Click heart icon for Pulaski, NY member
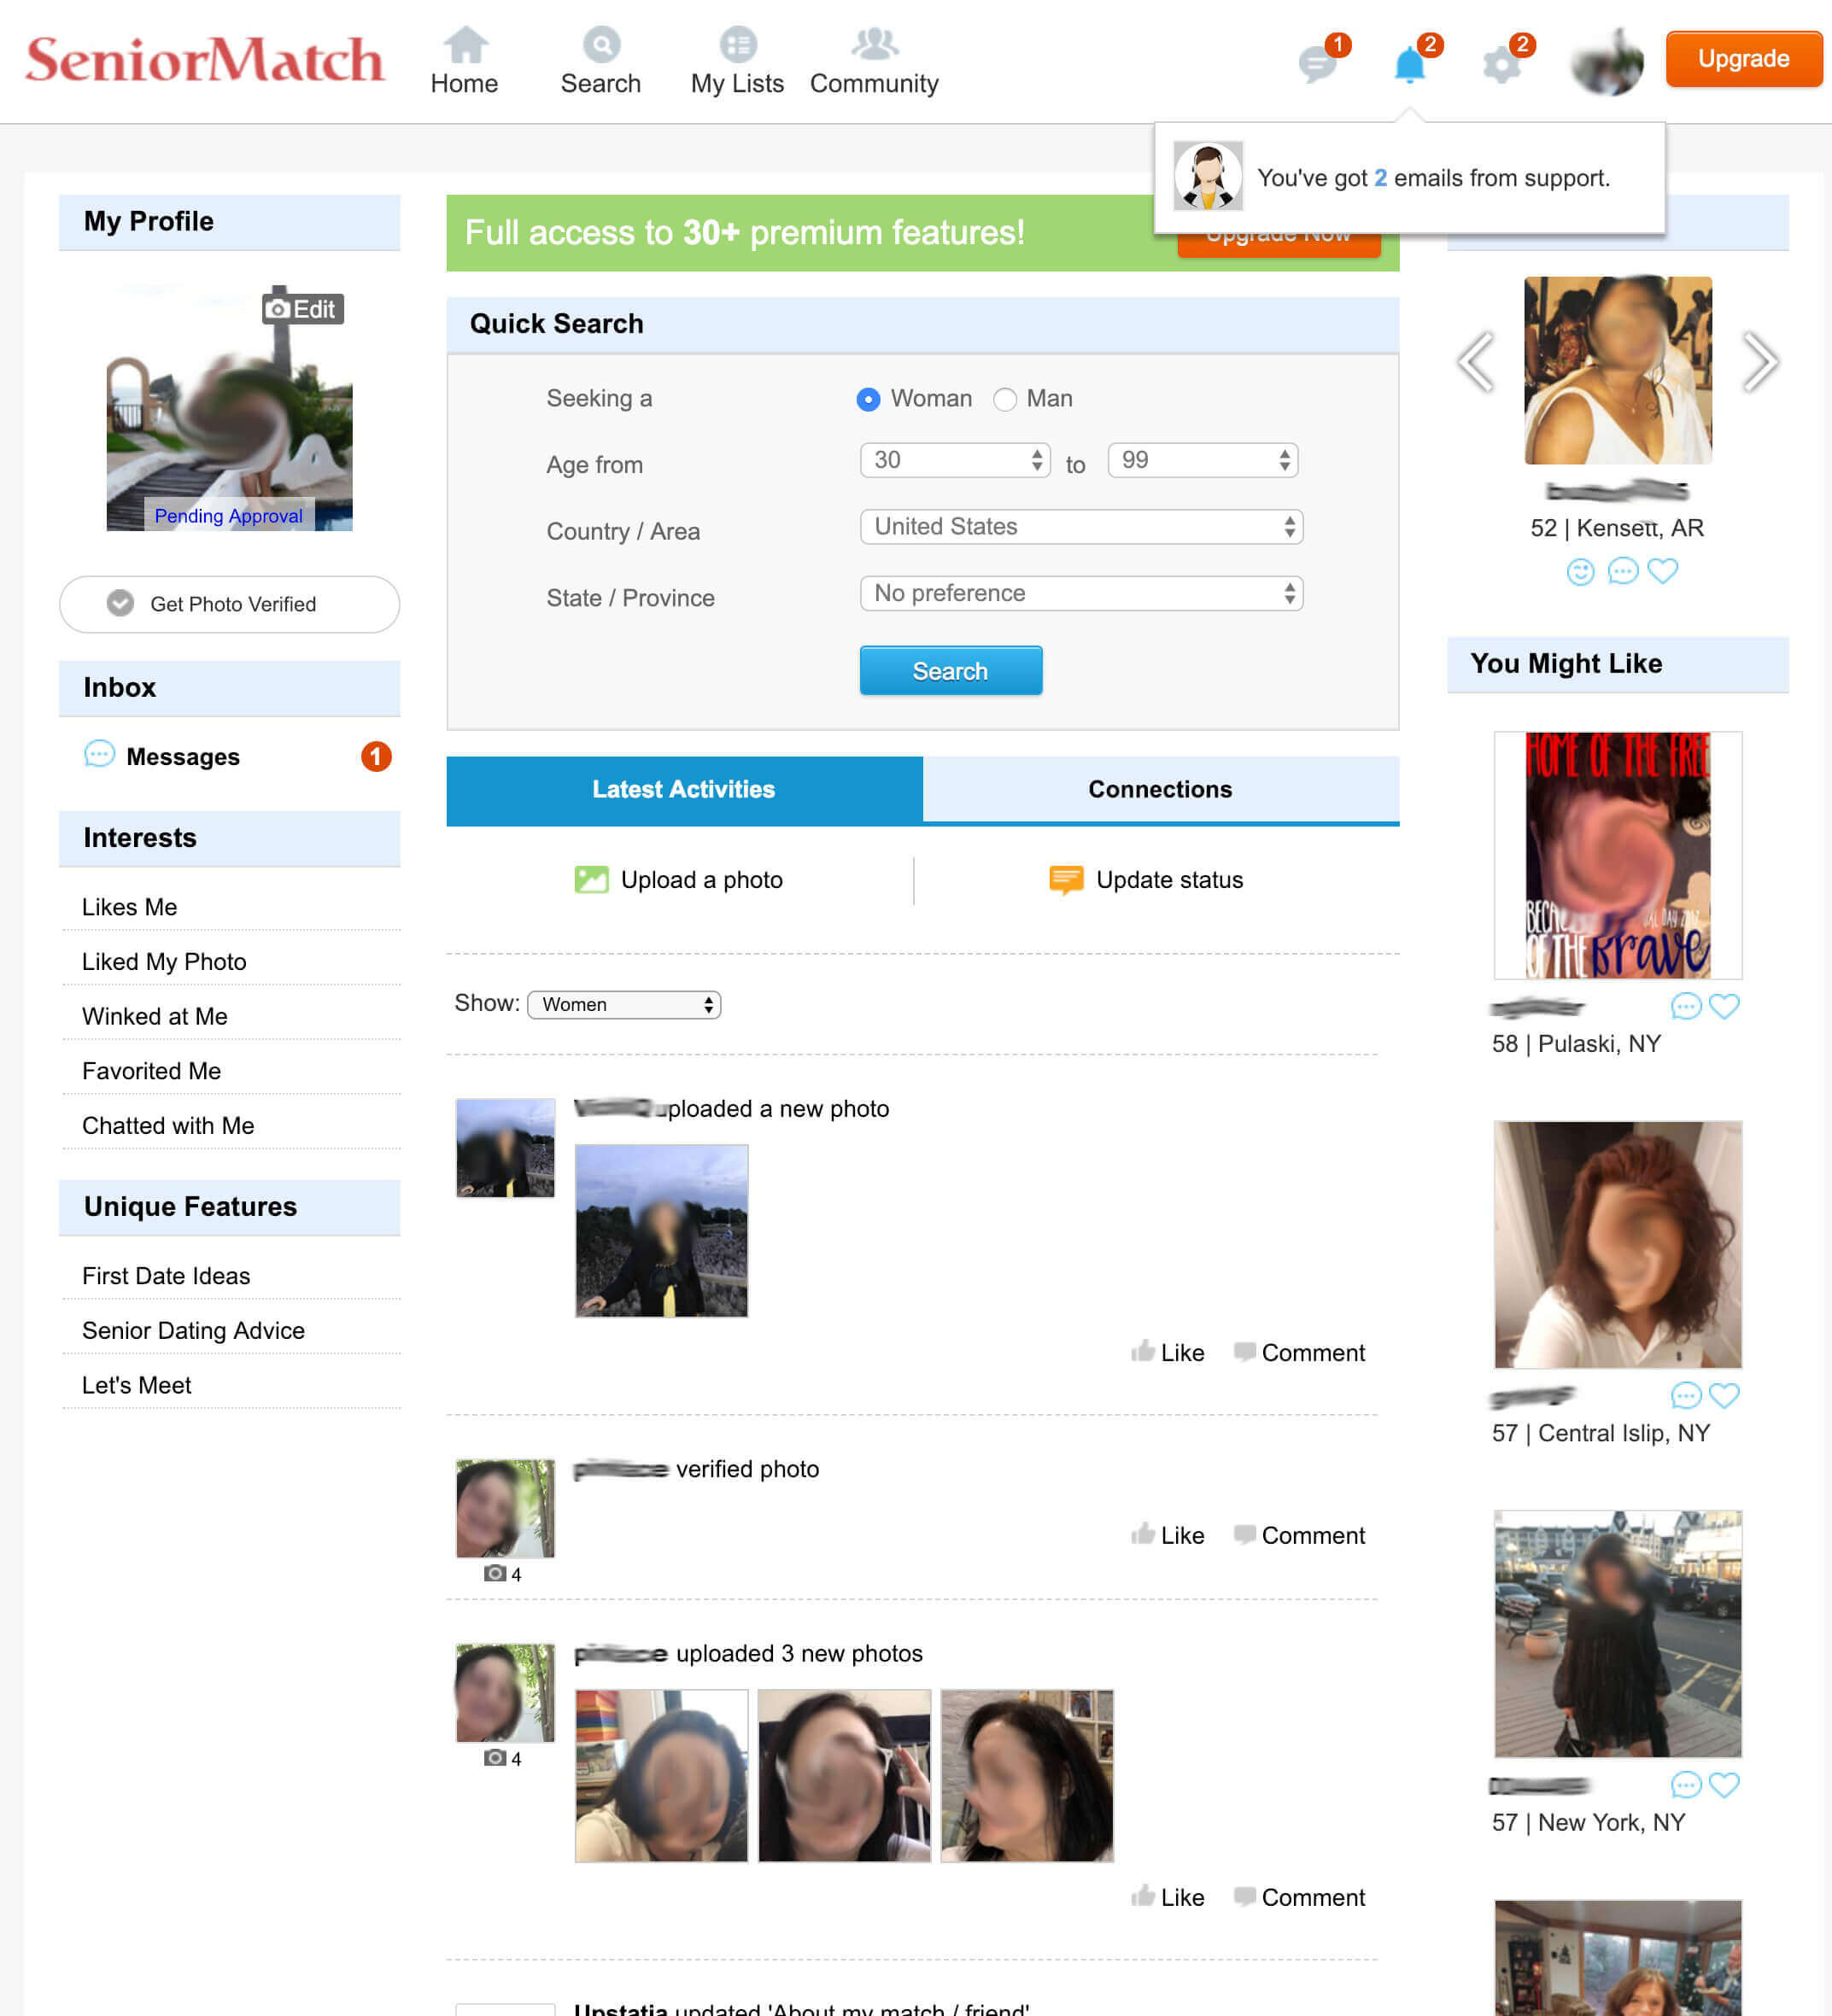Viewport: 1832px width, 2016px height. 1724,1005
